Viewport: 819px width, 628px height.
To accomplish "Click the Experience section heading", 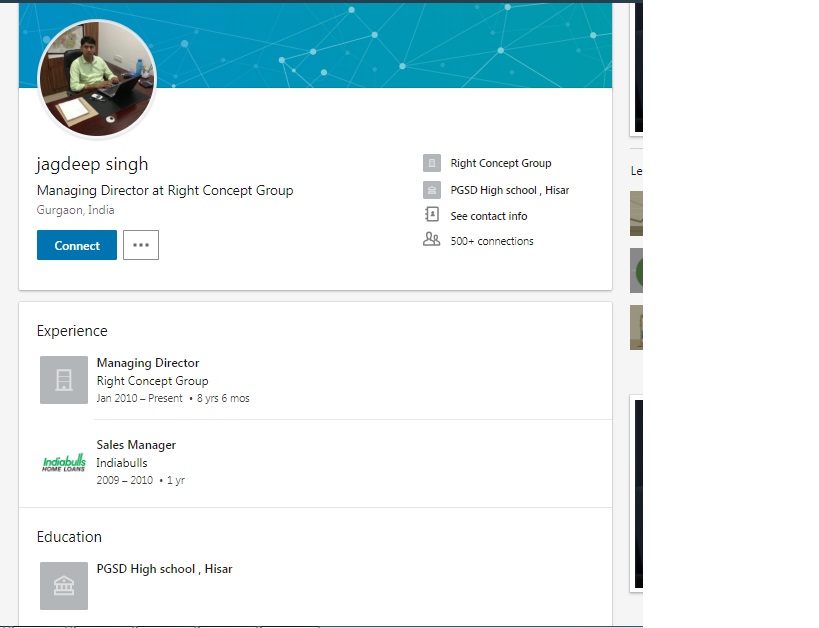I will coord(72,331).
